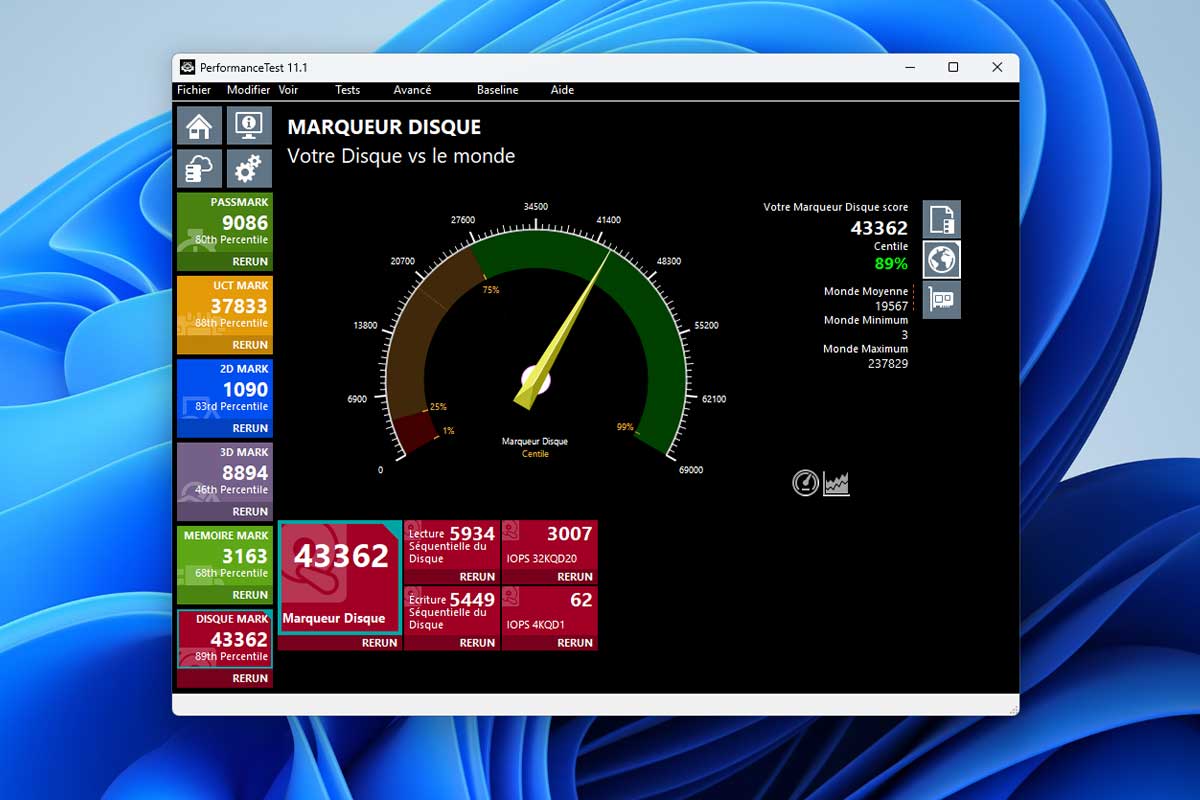Click the document results icon beside score
Screen dimensions: 1200x800
coord(941,219)
